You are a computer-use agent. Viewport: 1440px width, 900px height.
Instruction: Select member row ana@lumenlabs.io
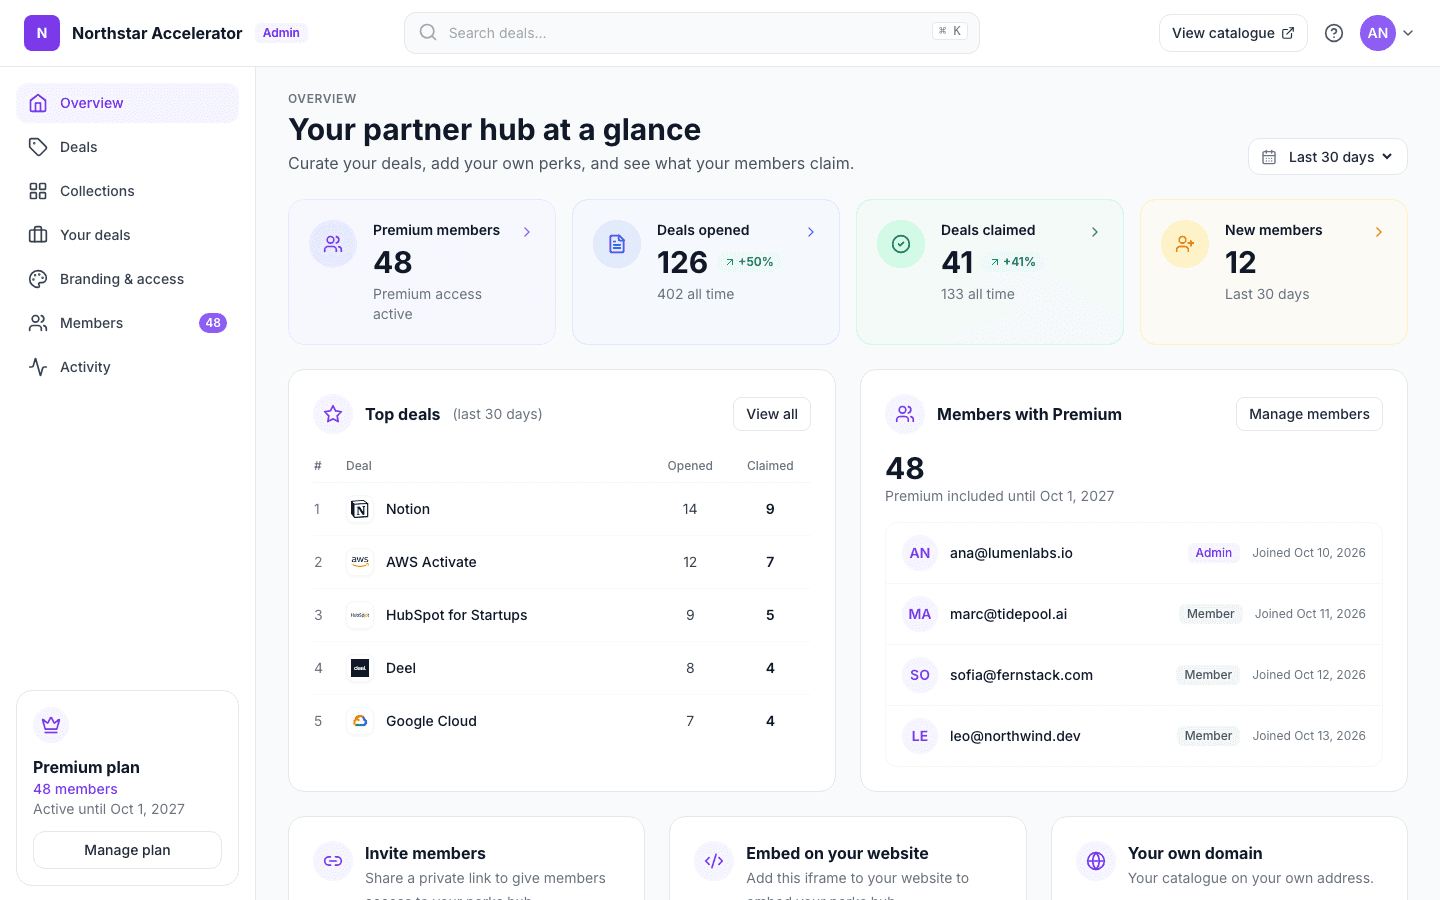pyautogui.click(x=1134, y=553)
